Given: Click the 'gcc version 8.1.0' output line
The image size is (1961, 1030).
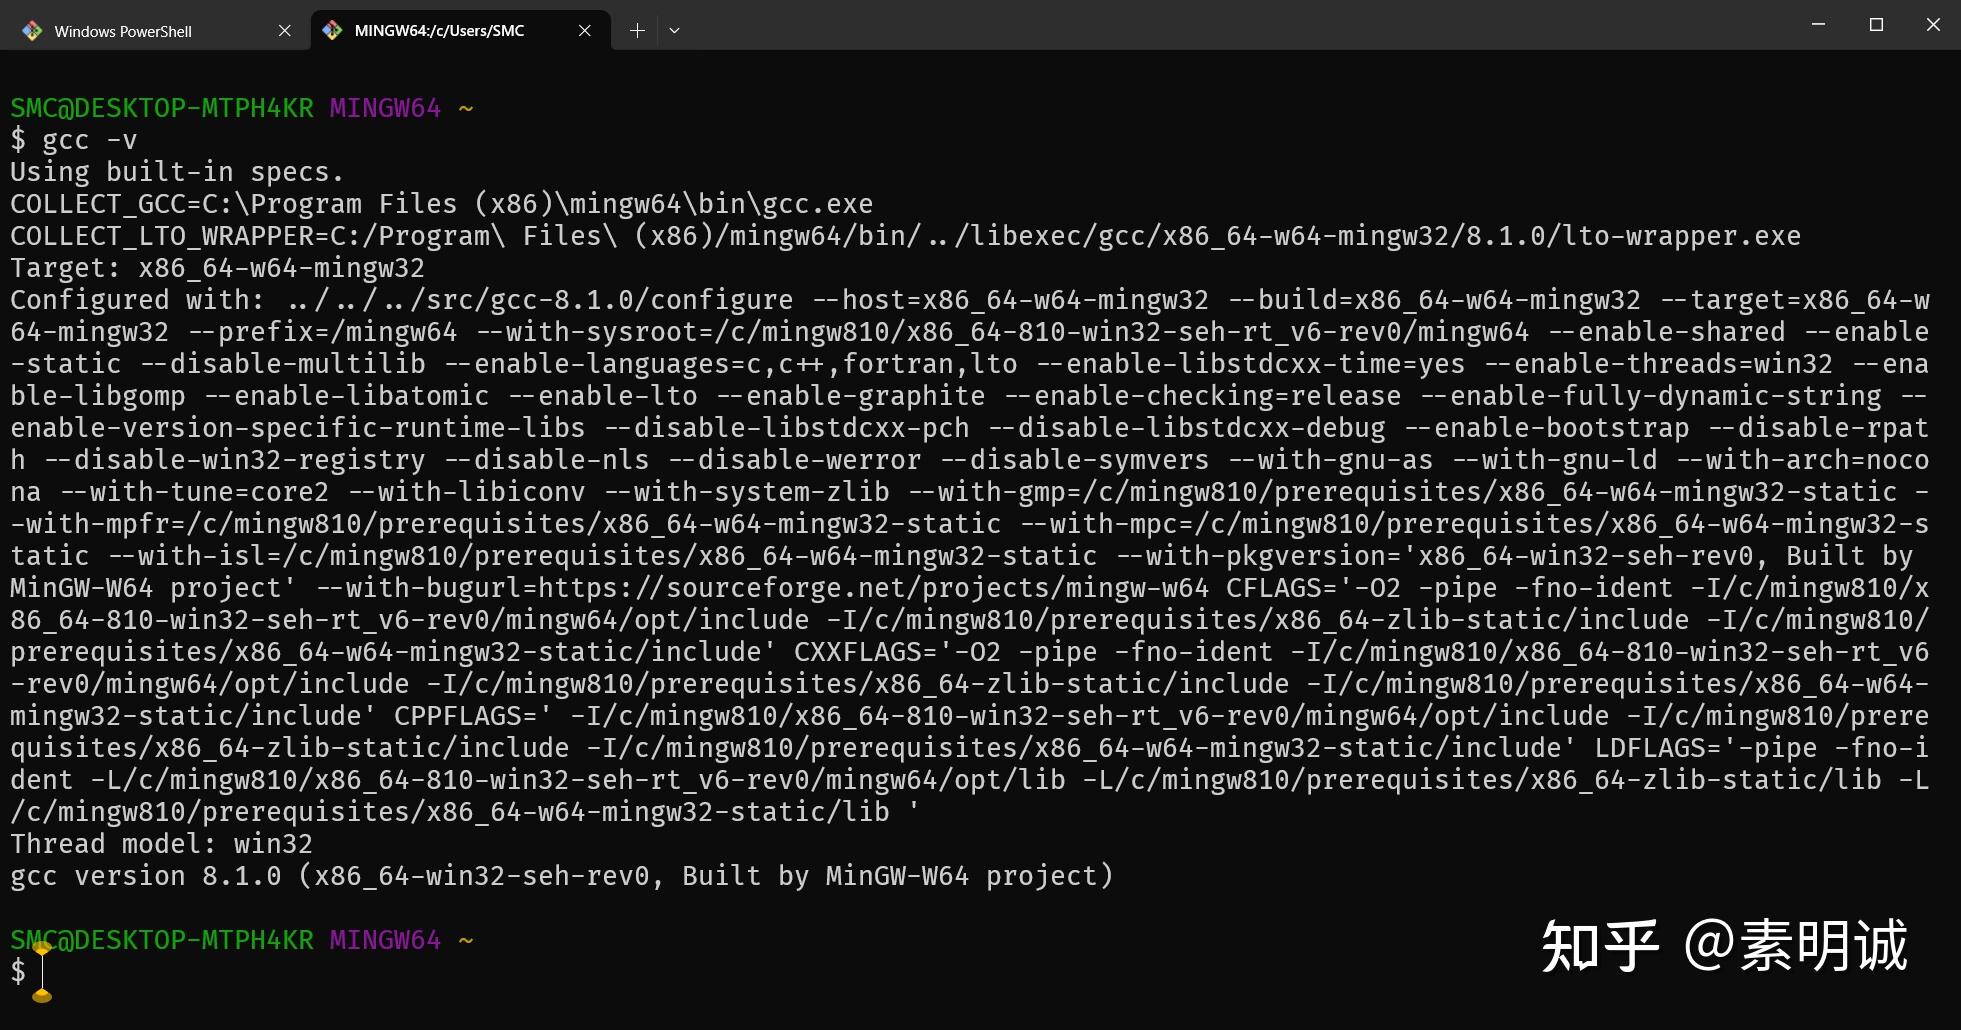Looking at the screenshot, I should (x=560, y=876).
